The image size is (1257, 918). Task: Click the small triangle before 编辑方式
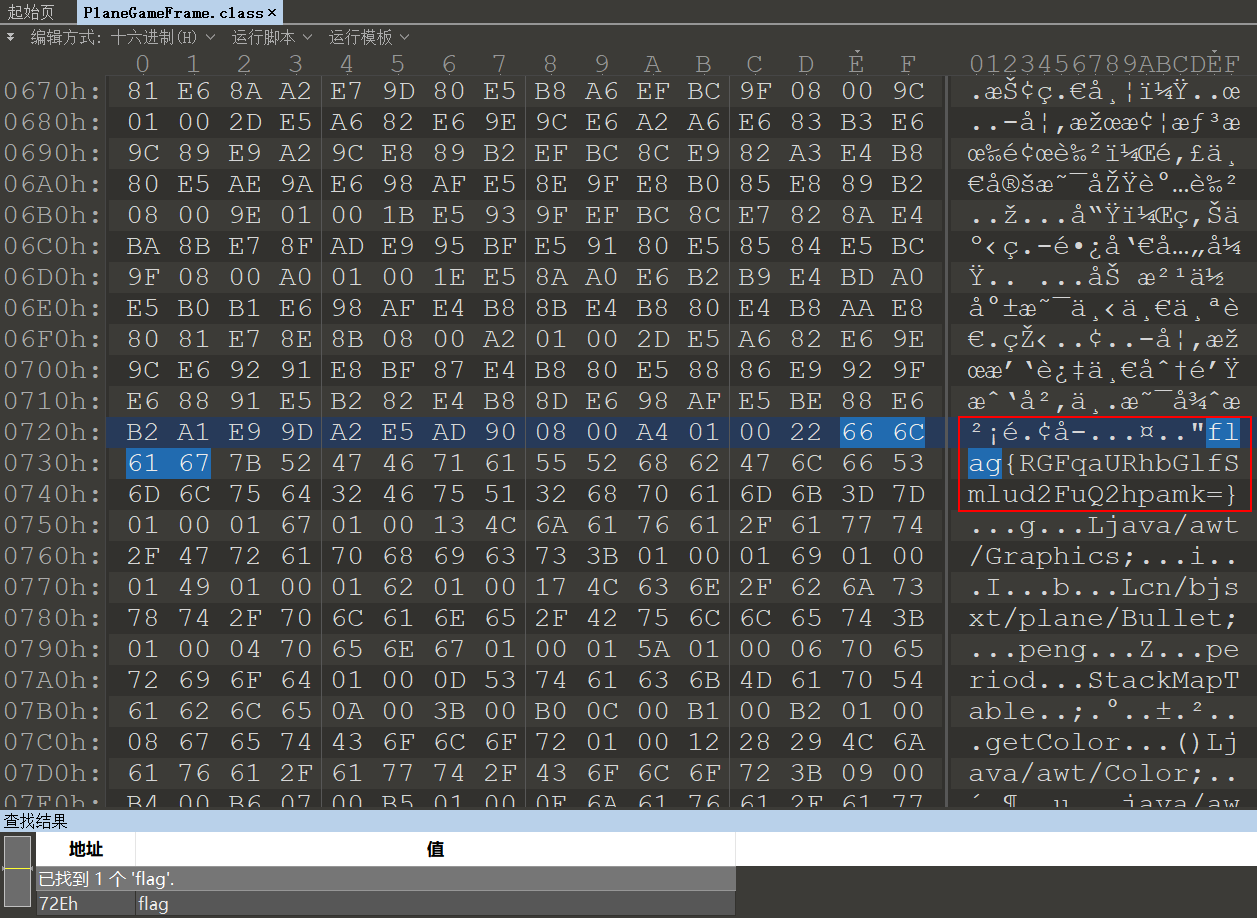coord(11,36)
